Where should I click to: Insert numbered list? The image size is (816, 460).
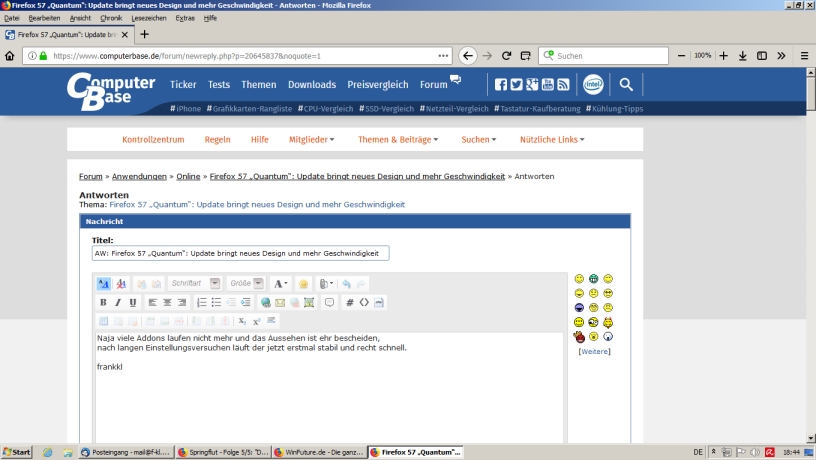coord(201,302)
